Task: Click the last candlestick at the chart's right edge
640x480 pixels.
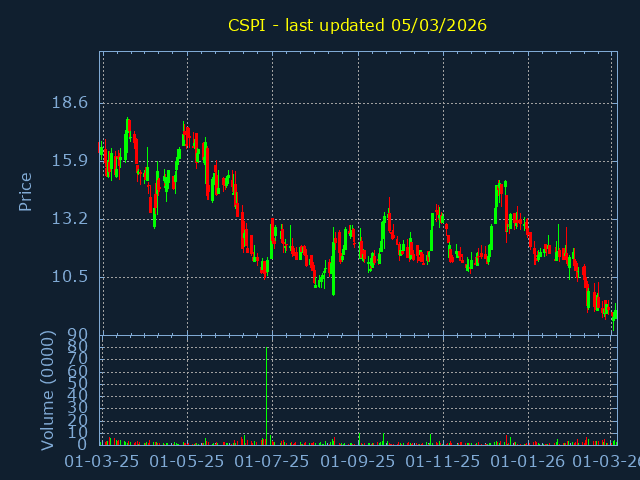Action: 615,315
